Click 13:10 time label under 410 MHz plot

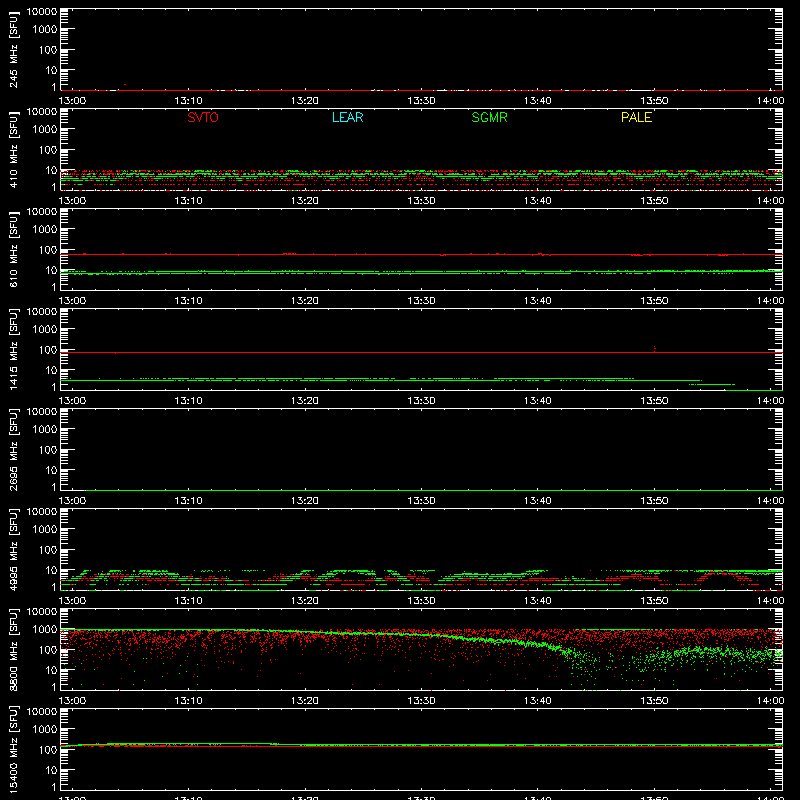tap(189, 201)
